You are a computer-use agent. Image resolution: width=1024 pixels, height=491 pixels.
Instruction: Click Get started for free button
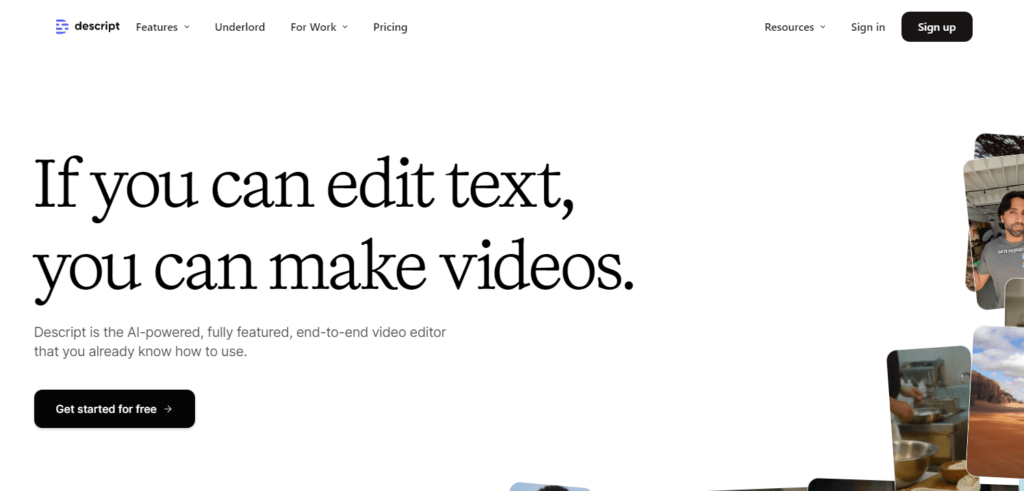[114, 409]
